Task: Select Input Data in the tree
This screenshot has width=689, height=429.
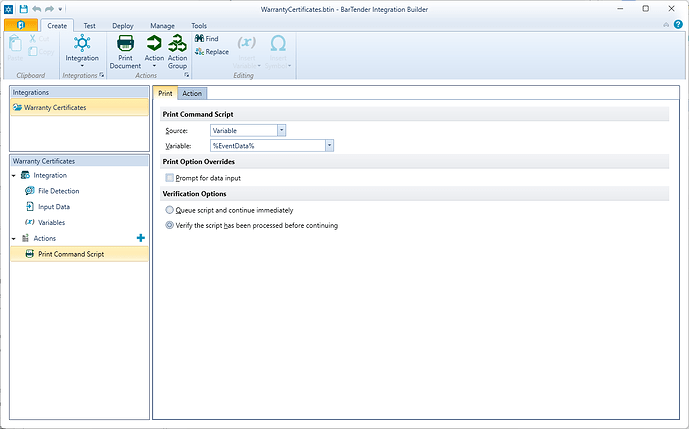Action: tap(53, 207)
